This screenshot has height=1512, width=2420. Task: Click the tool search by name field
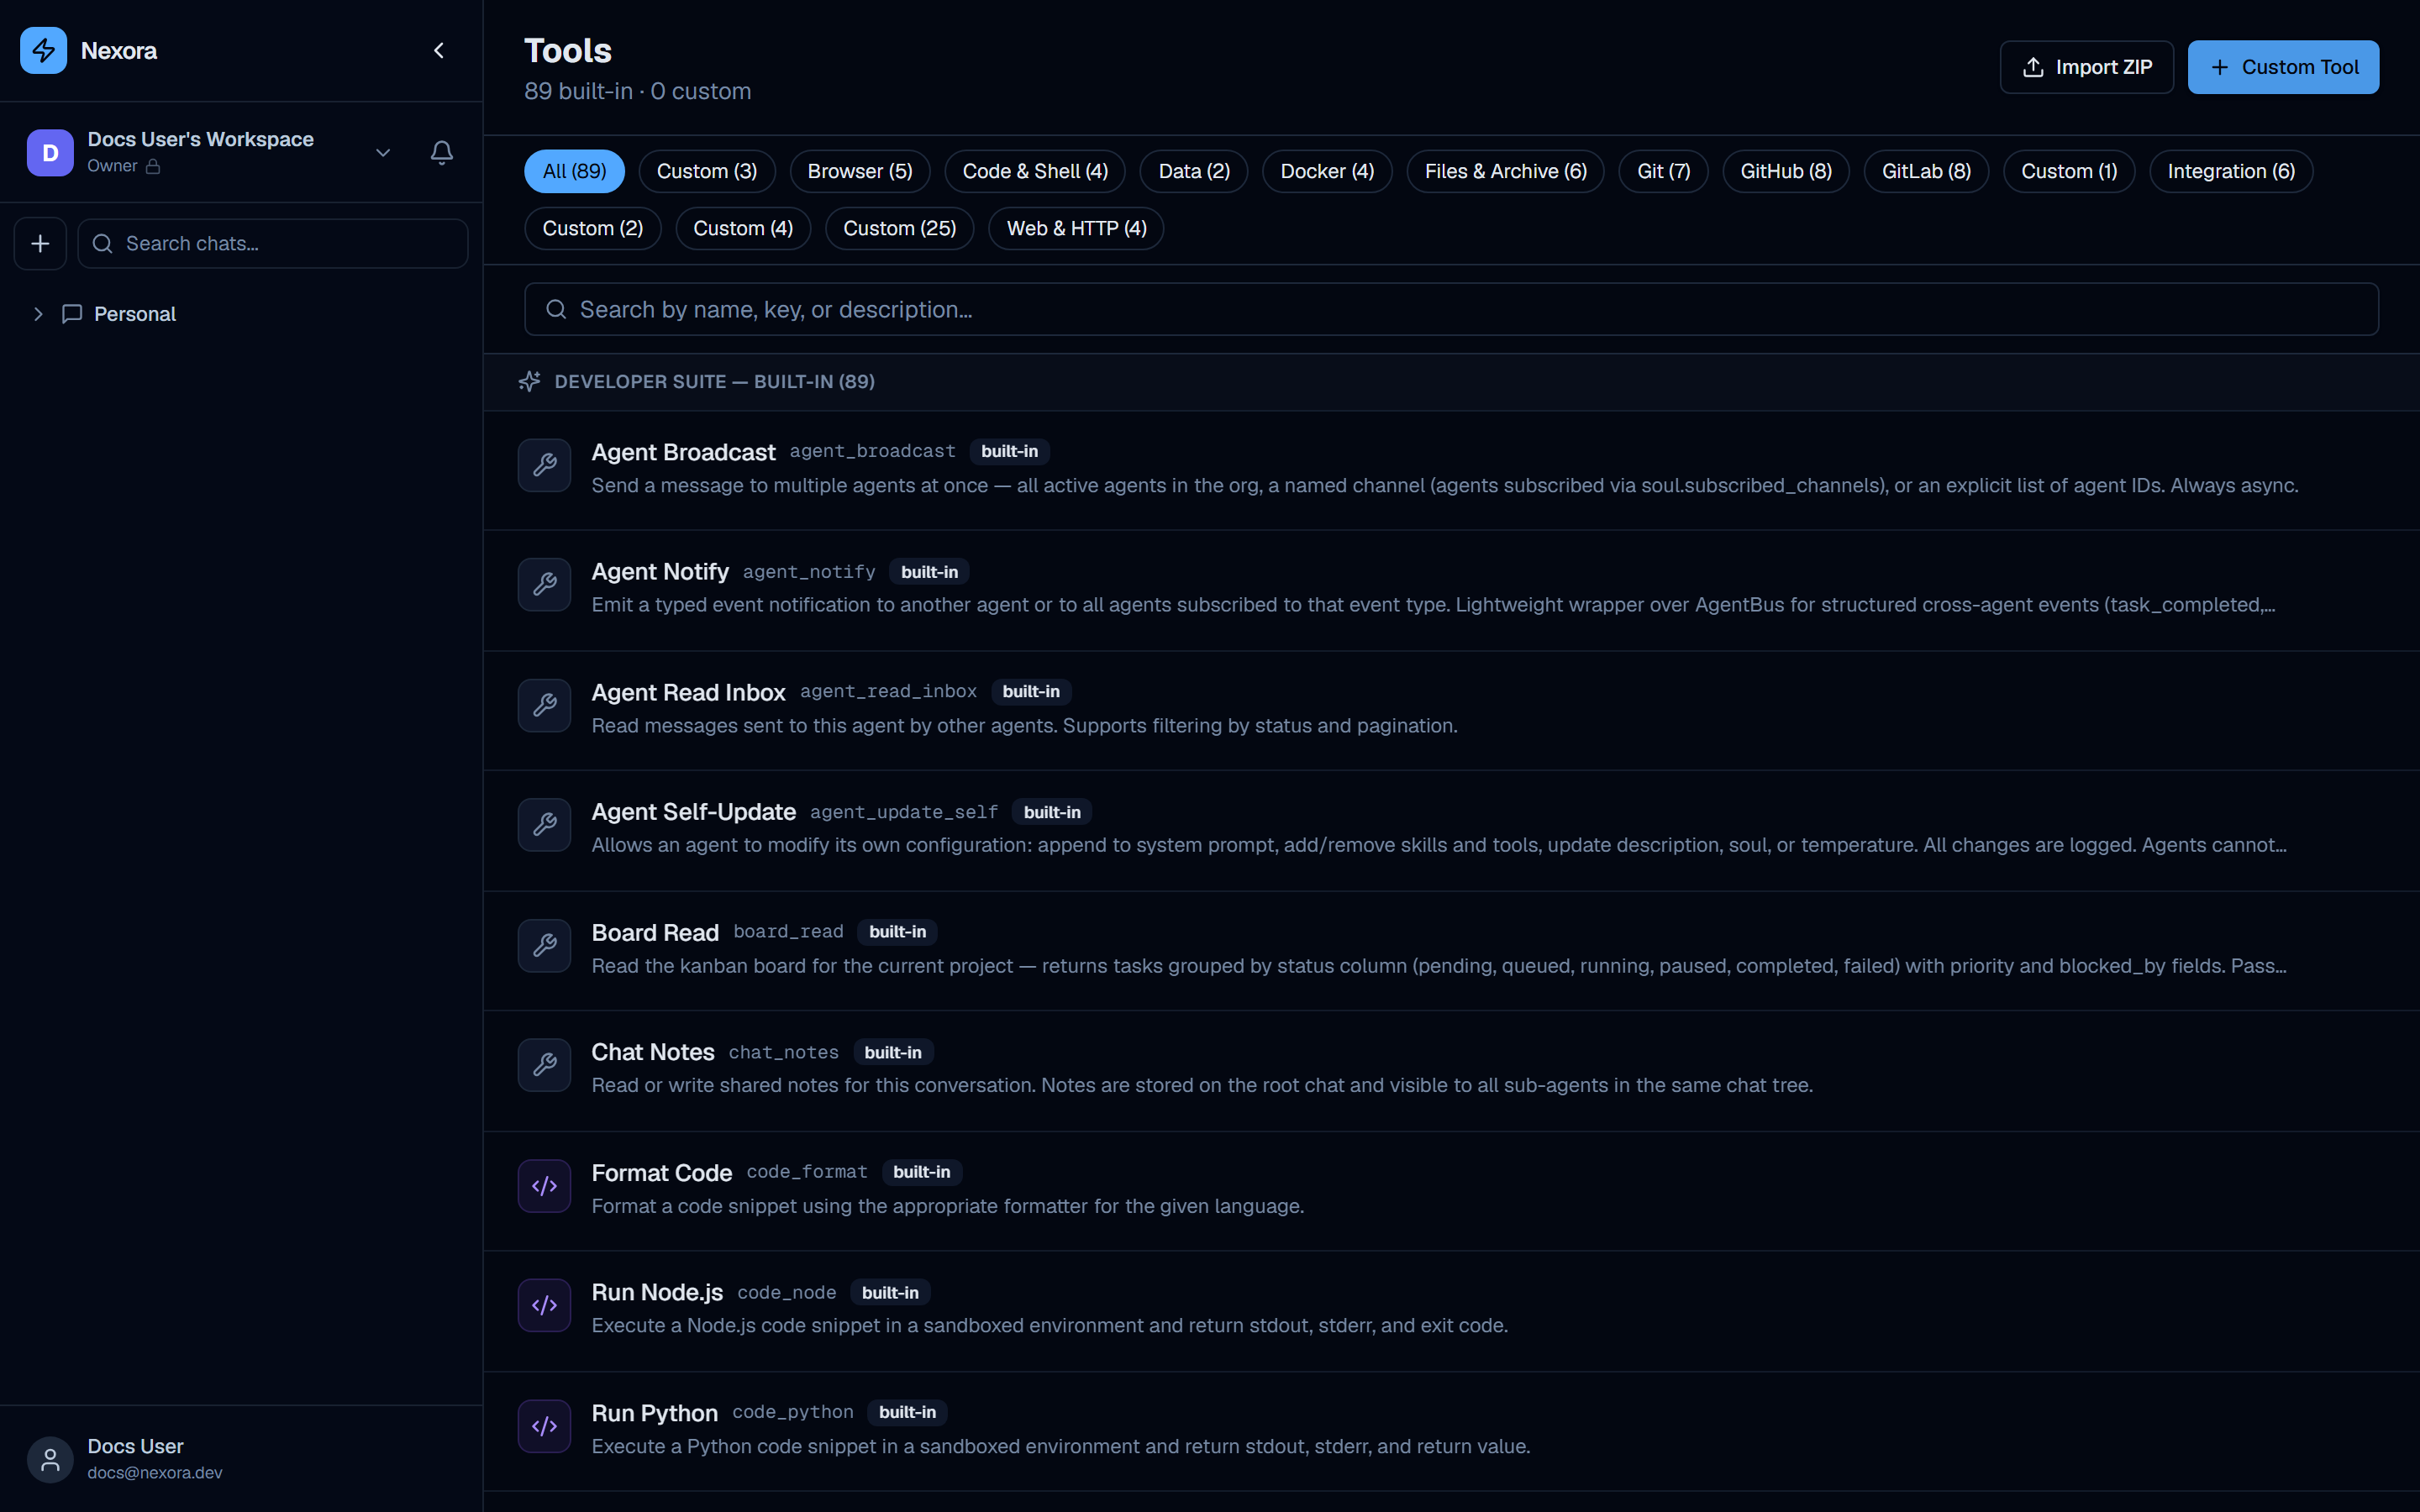pyautogui.click(x=1451, y=309)
